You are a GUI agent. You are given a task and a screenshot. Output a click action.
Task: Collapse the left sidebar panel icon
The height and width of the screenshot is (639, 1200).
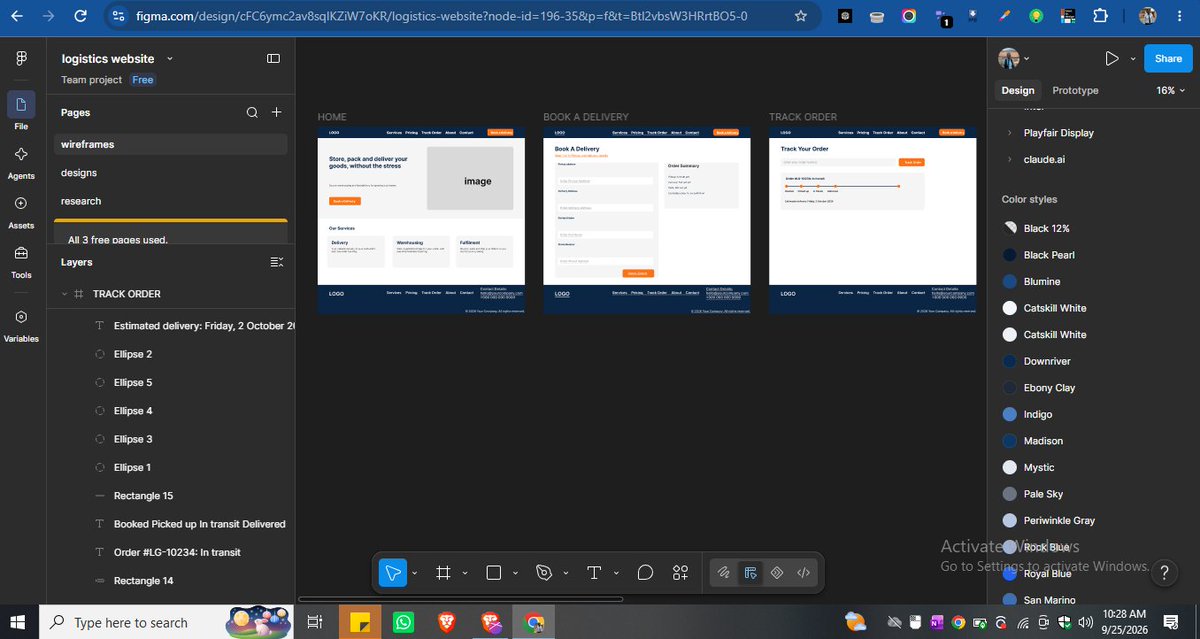pos(273,59)
